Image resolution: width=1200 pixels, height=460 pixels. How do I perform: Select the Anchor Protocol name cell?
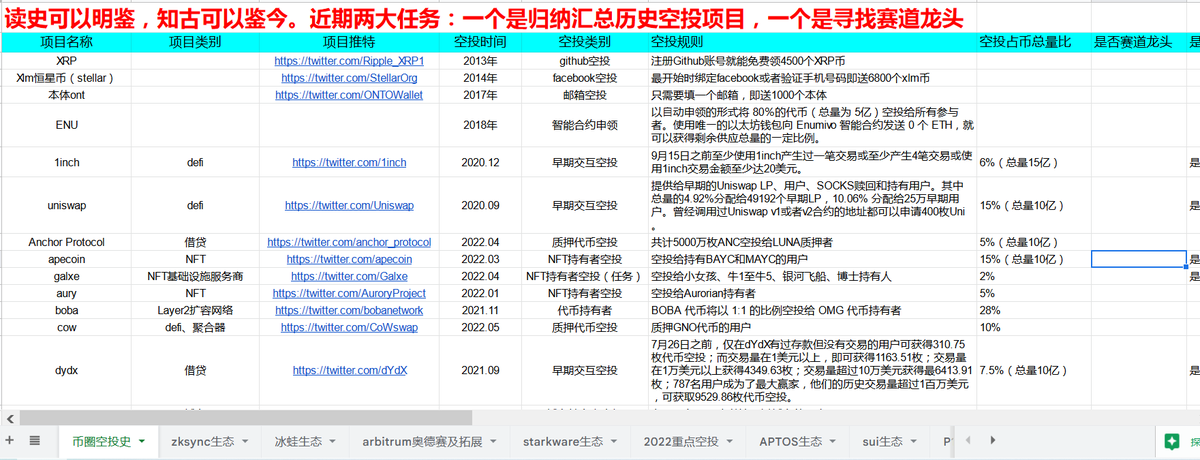(67, 242)
